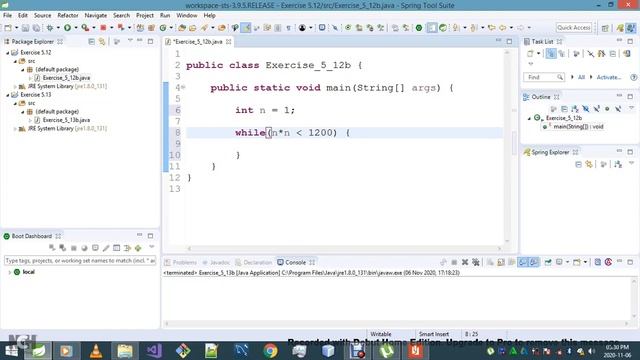Open Google Chrome from the taskbar

(270, 351)
